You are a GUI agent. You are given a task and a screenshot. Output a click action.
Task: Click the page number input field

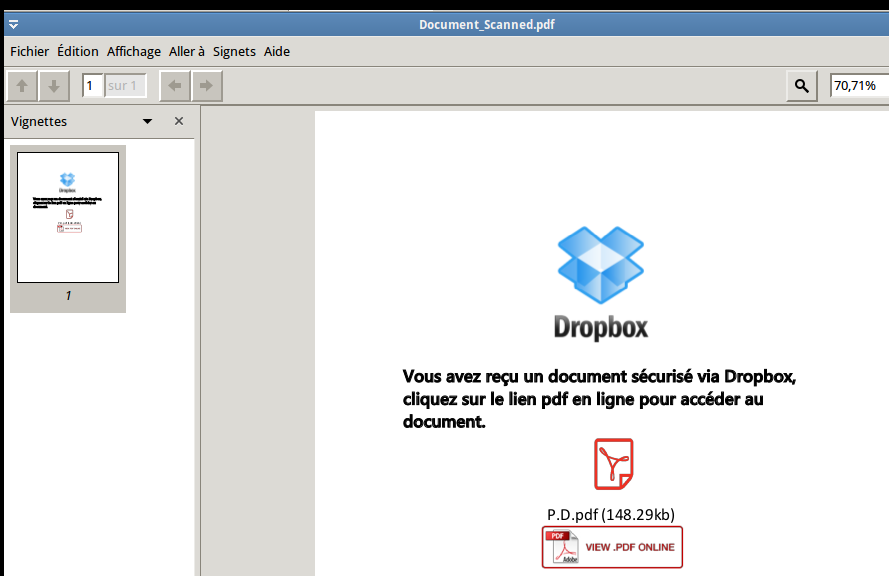[x=93, y=86]
